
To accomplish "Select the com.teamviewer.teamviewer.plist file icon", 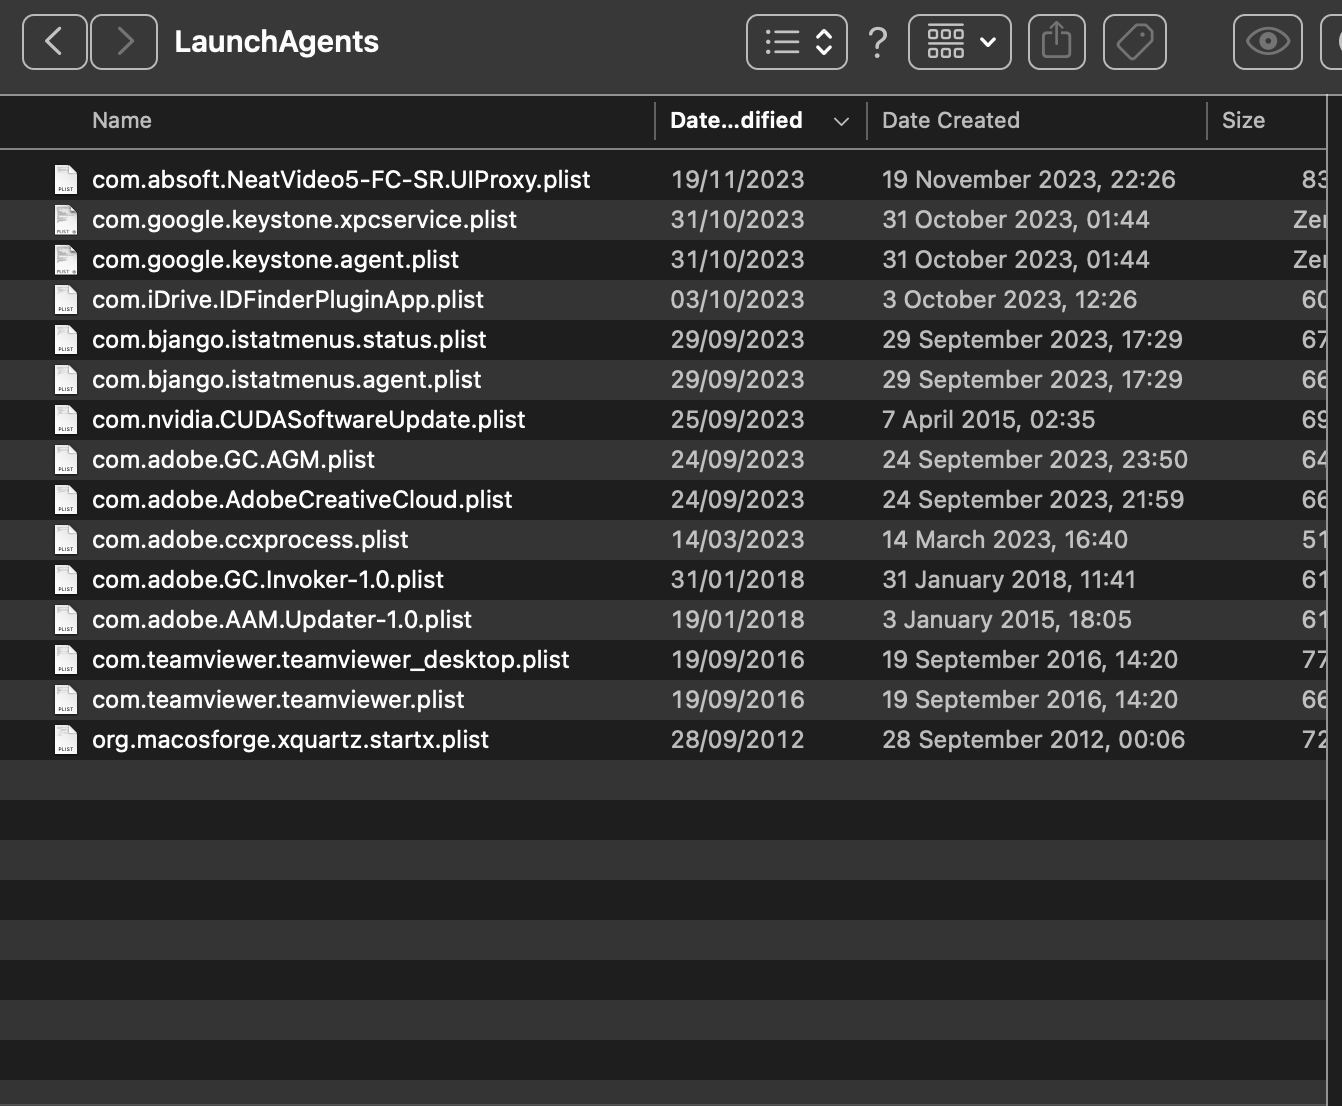I will click(66, 700).
